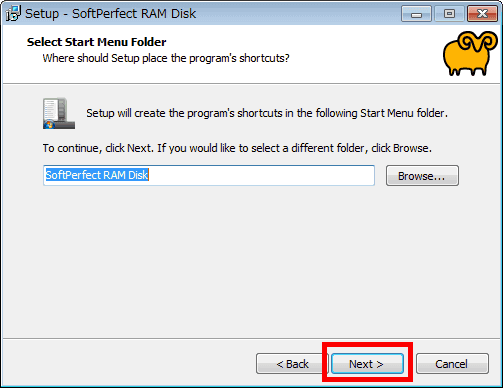This screenshot has width=503, height=388.
Task: Click inside the Start Menu folder name field
Action: (x=209, y=175)
